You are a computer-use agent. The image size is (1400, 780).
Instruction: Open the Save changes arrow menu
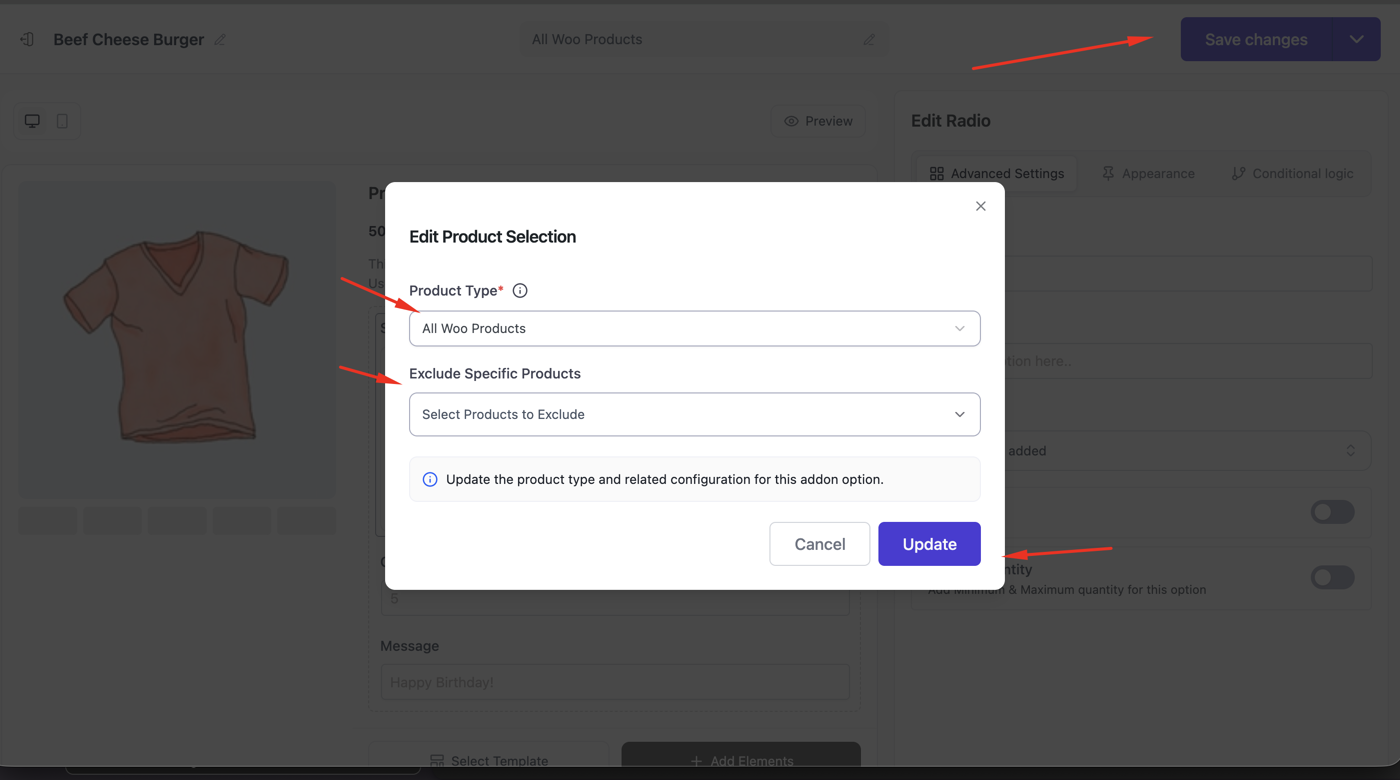coord(1357,40)
